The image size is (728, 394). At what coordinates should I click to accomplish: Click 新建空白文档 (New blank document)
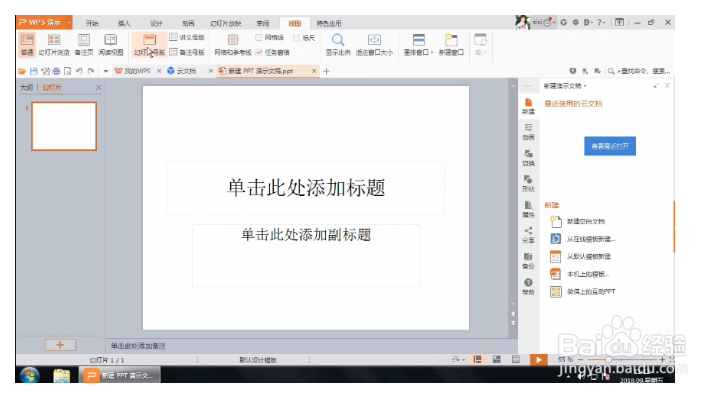pyautogui.click(x=578, y=221)
